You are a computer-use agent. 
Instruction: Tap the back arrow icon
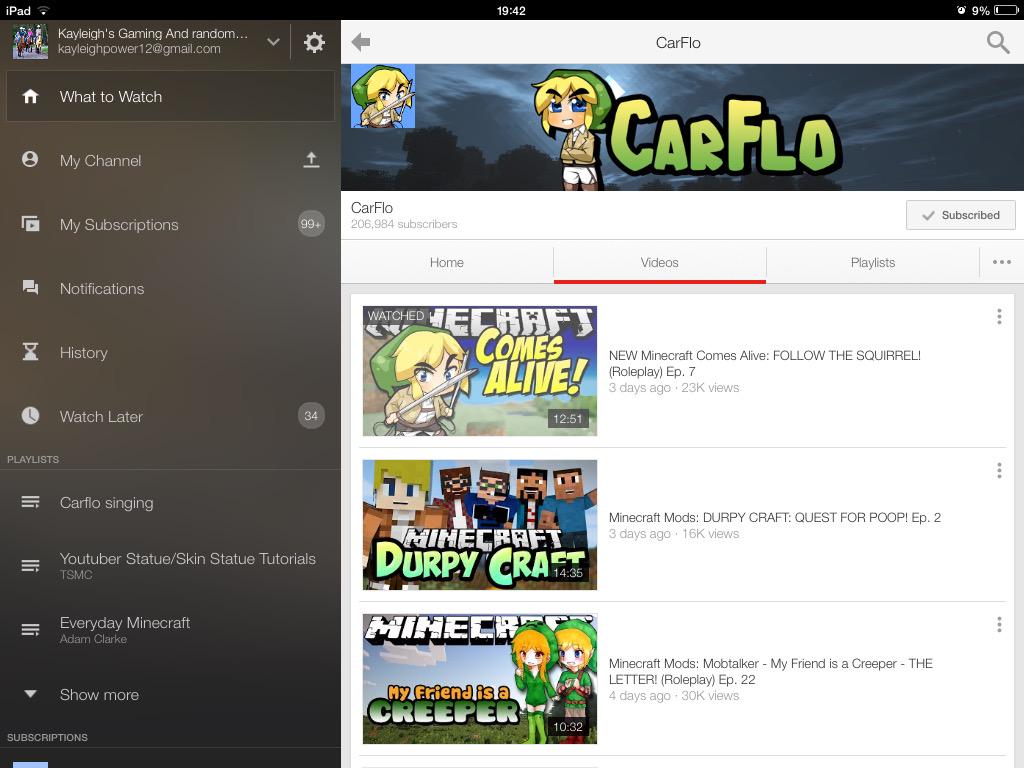(x=360, y=42)
